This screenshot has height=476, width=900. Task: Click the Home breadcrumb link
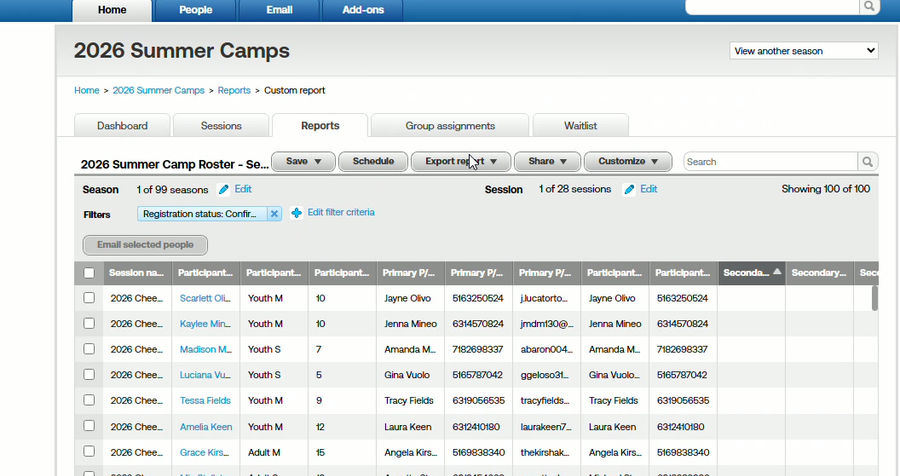pyautogui.click(x=87, y=90)
